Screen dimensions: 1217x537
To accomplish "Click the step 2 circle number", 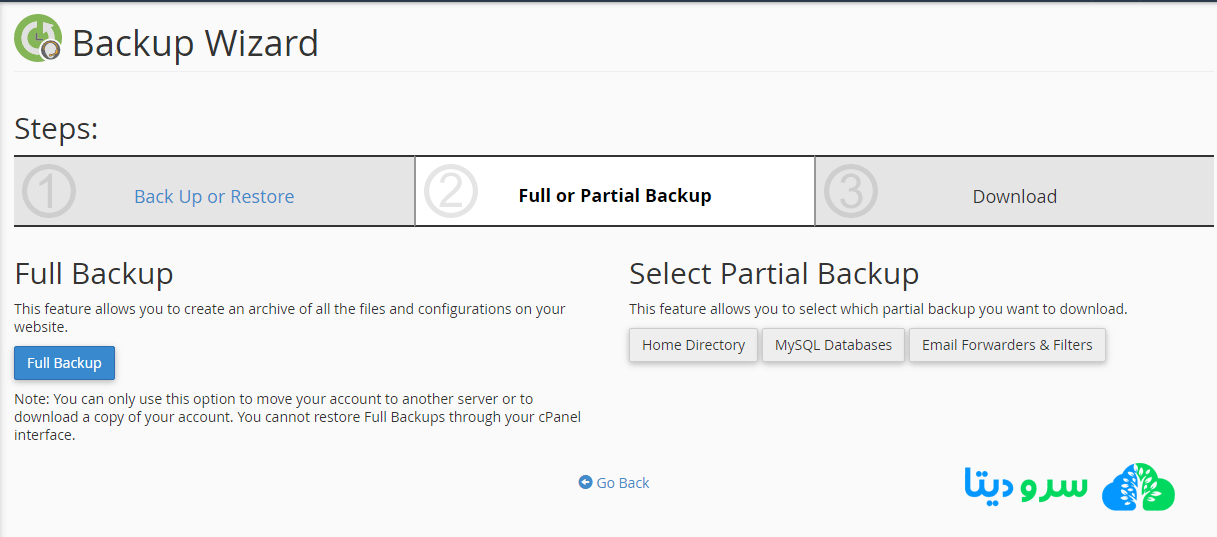I will point(450,192).
